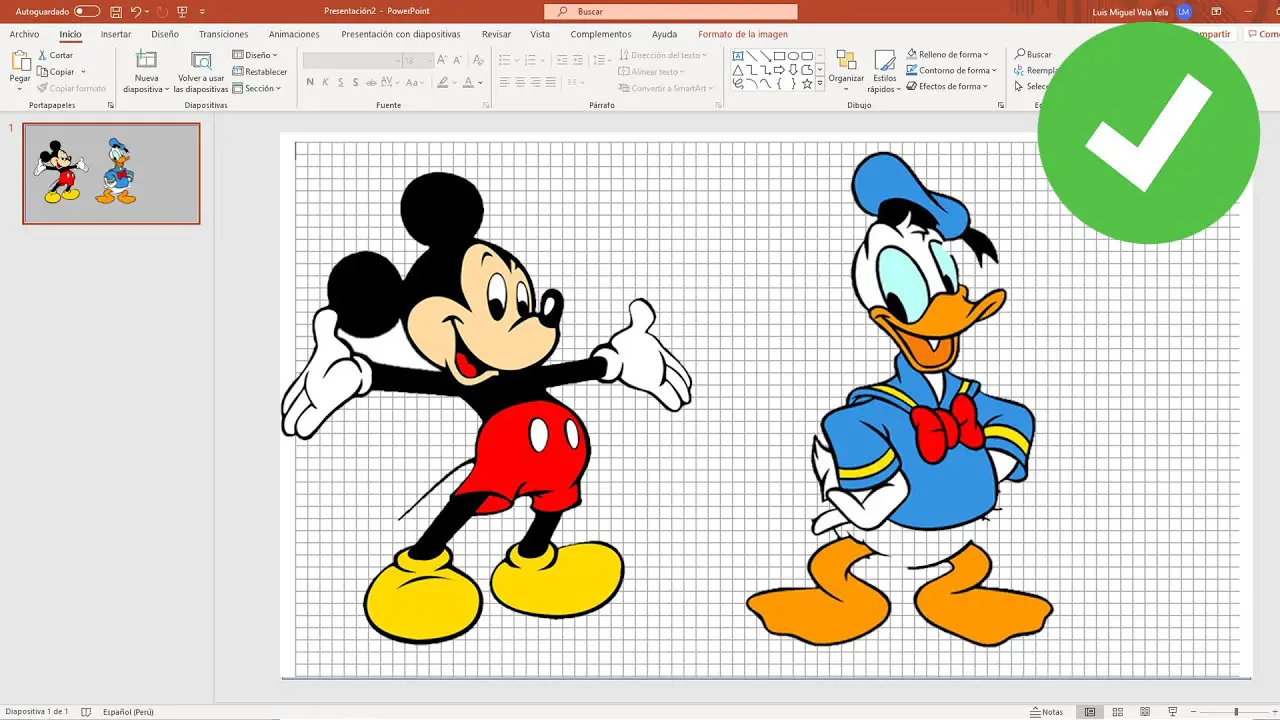The height and width of the screenshot is (720, 1280).
Task: Click the Nueva diapositiva icon
Action: [x=147, y=60]
